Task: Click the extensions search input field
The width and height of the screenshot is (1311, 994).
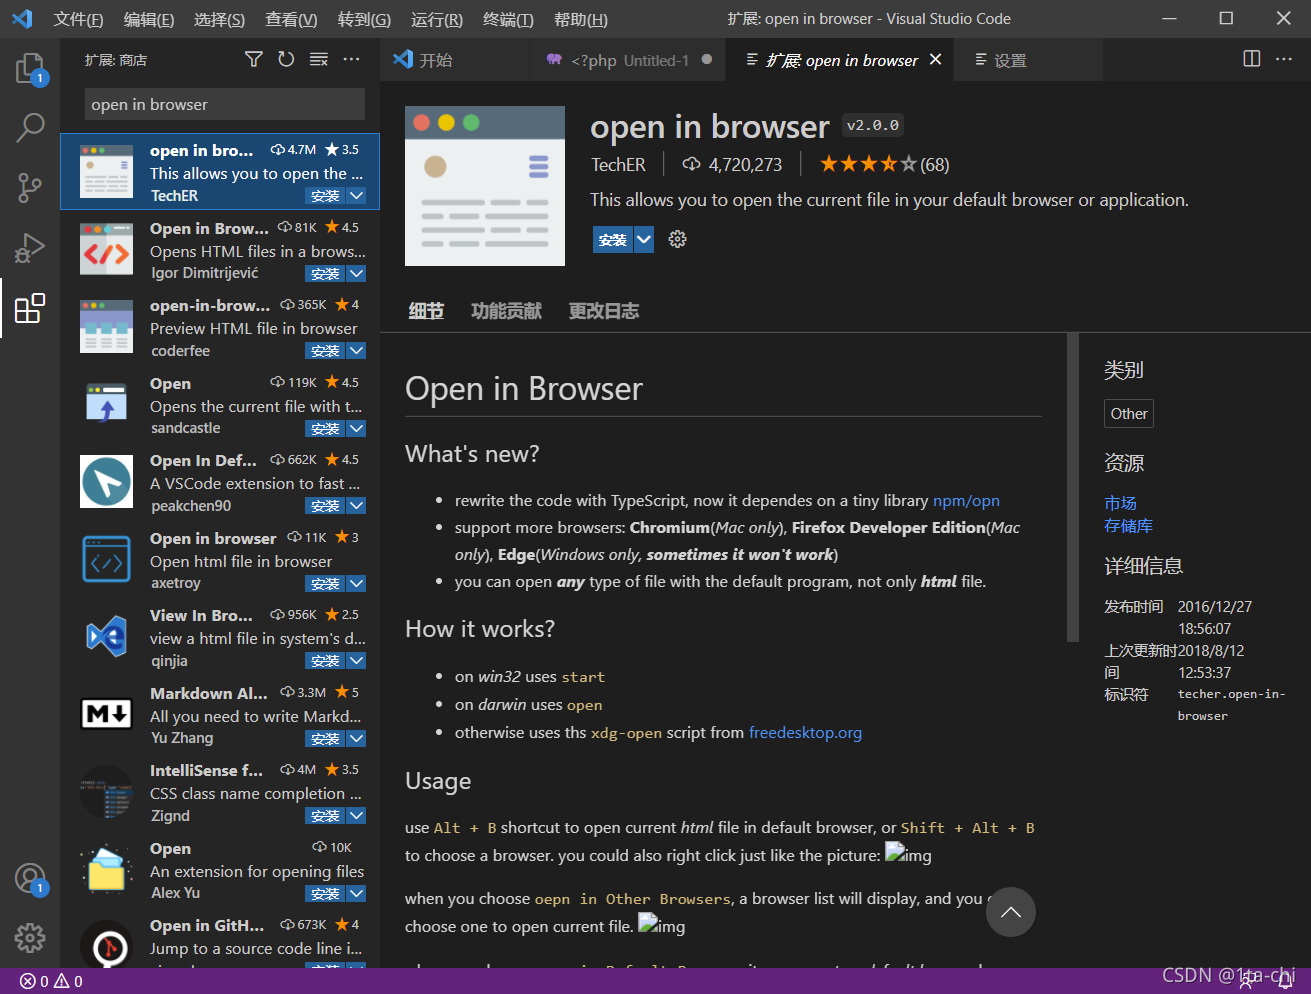Action: point(225,104)
